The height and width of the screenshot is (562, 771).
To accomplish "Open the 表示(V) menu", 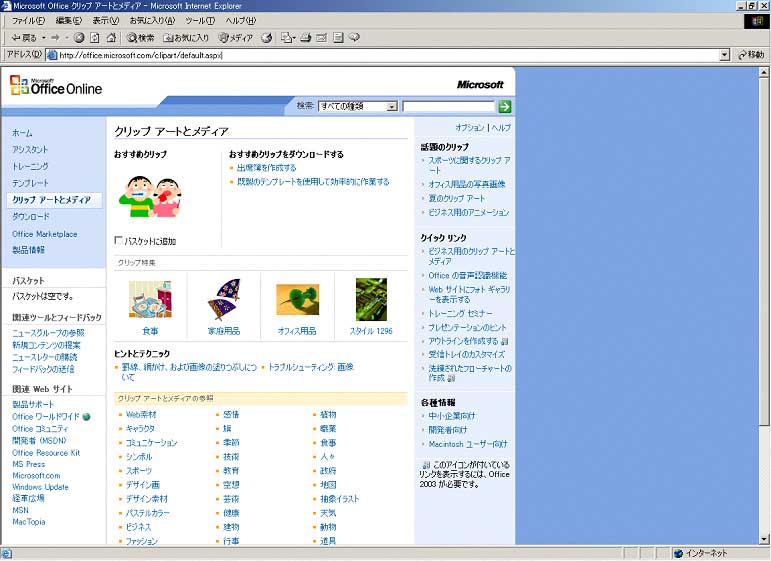I will coord(106,21).
